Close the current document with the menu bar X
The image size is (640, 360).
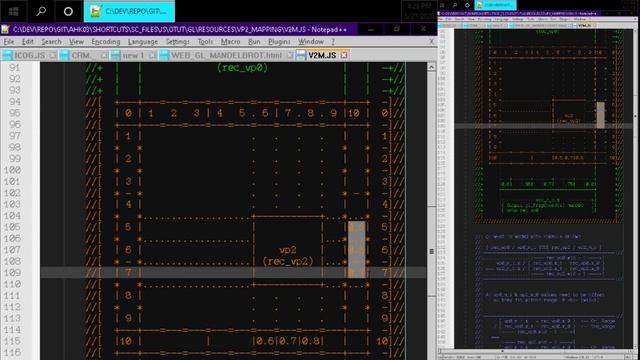coord(431,42)
